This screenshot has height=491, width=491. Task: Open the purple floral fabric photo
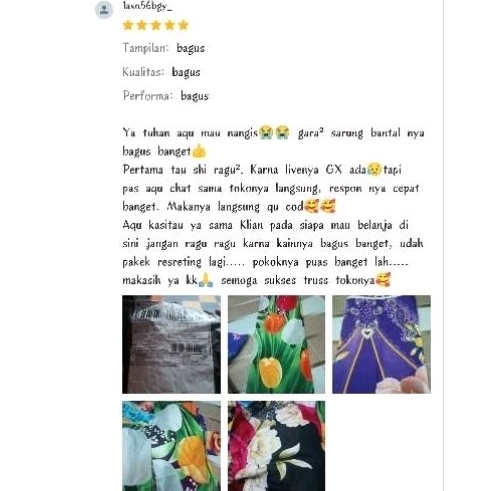coord(381,344)
